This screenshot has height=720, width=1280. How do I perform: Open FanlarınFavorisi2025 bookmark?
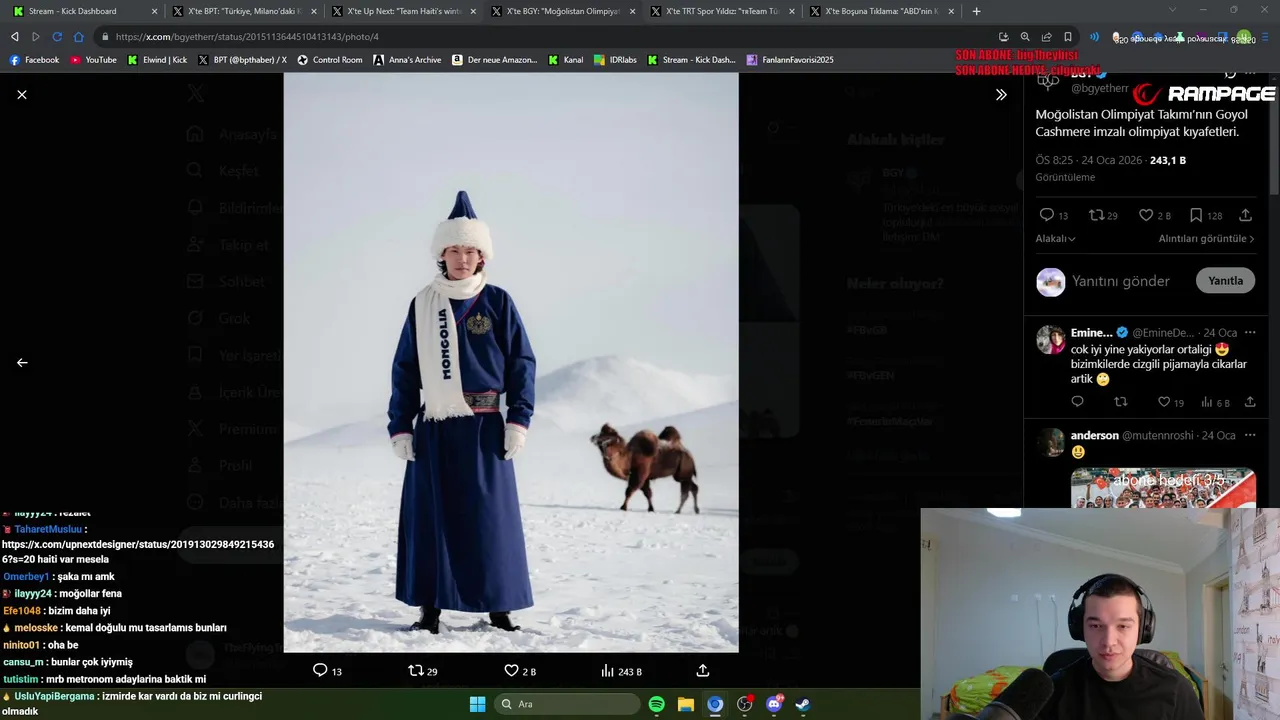coord(790,60)
